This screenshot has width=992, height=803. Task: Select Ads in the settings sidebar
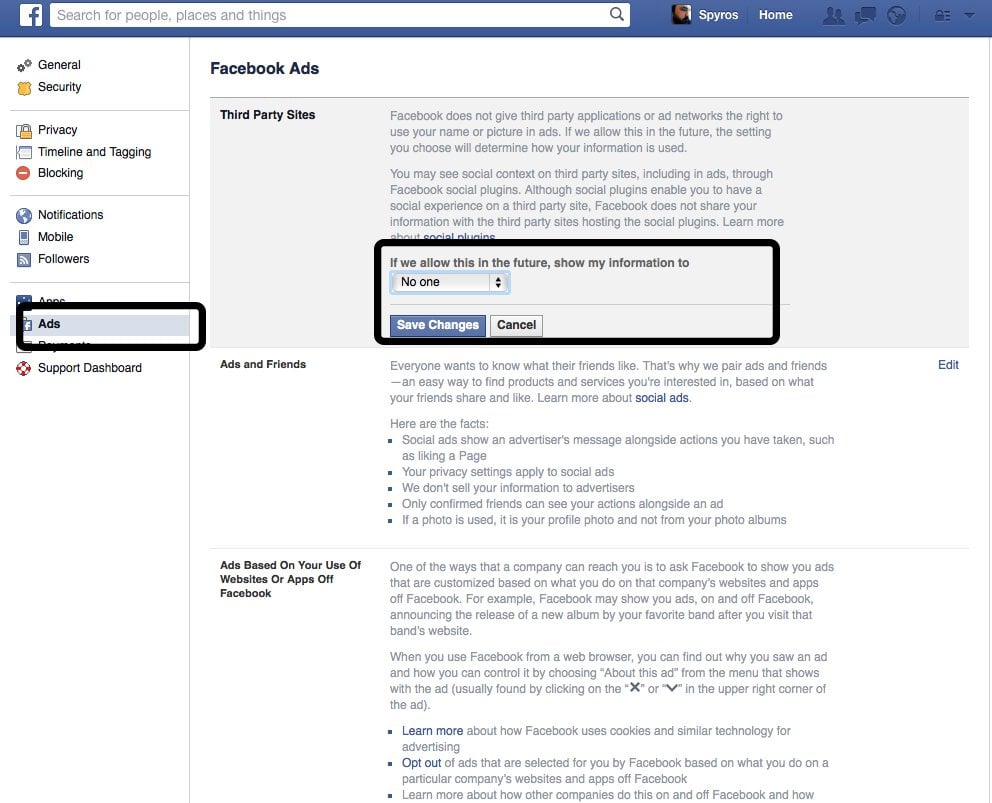pos(100,324)
